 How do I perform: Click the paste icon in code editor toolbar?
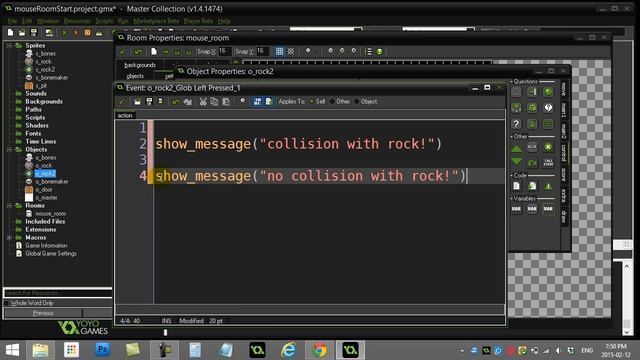226,102
